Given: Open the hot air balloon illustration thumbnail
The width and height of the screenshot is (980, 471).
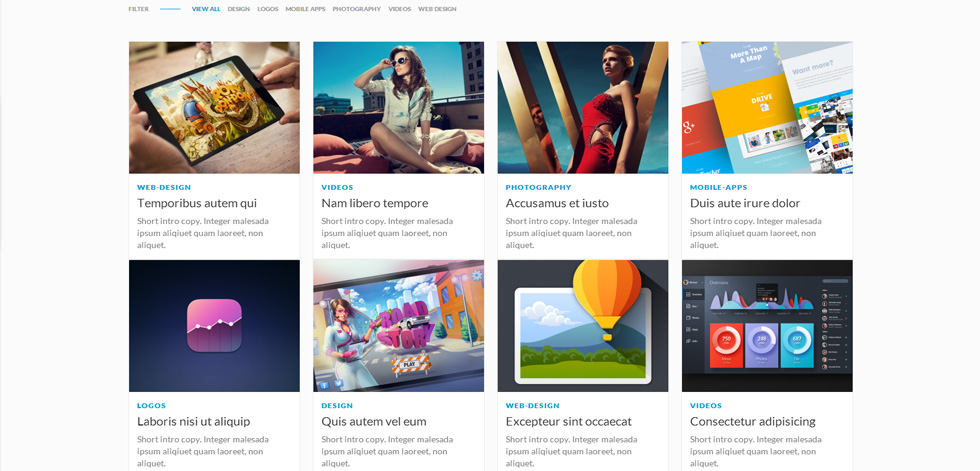Looking at the screenshot, I should coord(582,326).
